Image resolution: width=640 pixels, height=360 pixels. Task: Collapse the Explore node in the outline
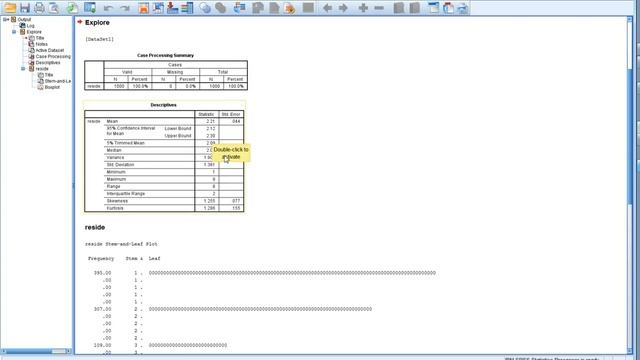14,31
